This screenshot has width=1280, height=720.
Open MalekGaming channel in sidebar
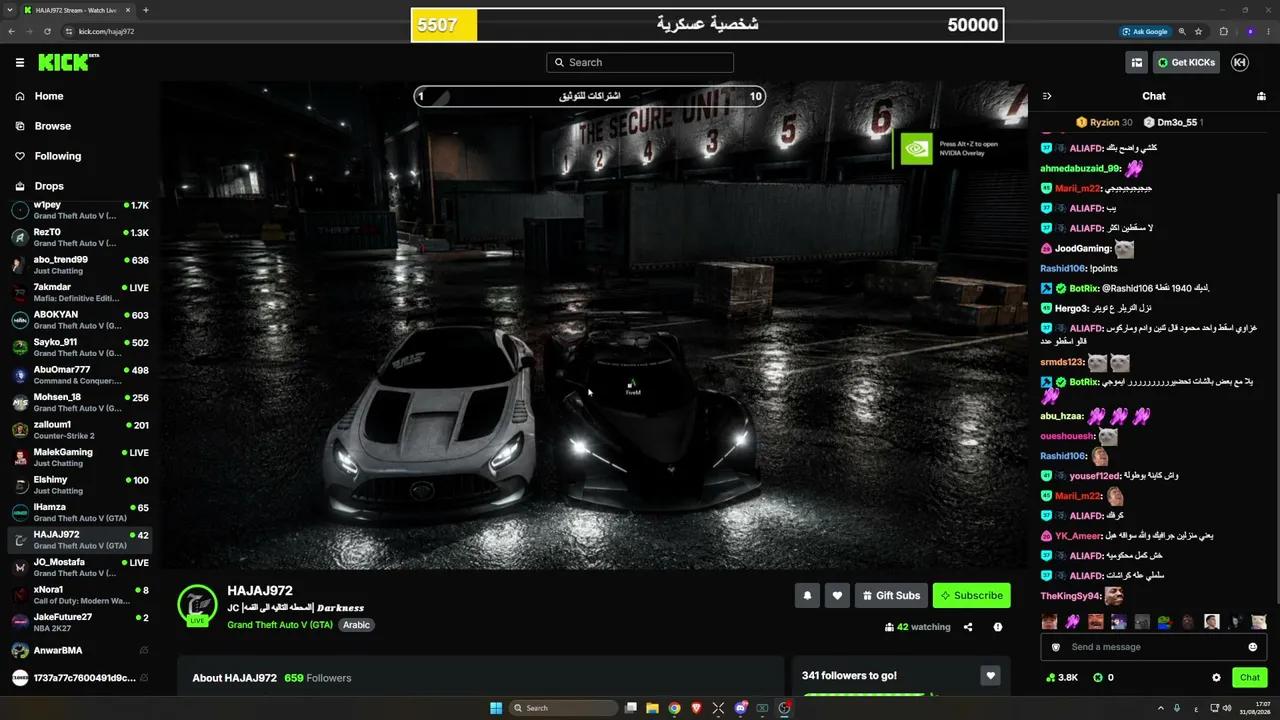tap(80, 457)
